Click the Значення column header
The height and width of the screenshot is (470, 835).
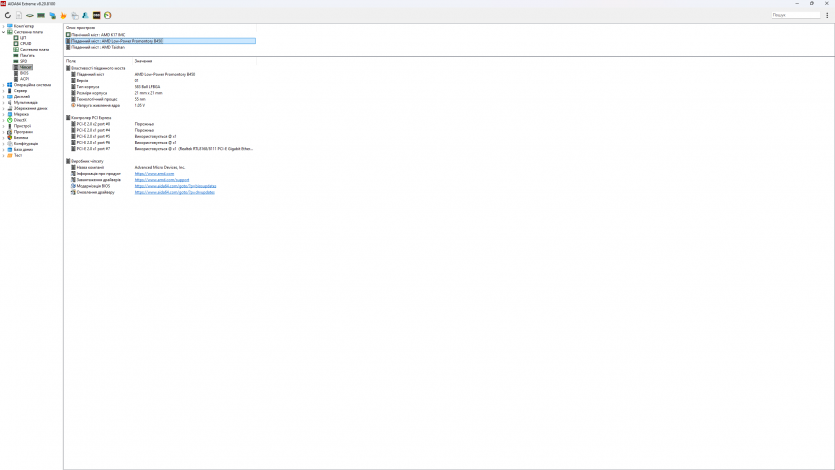[144, 61]
